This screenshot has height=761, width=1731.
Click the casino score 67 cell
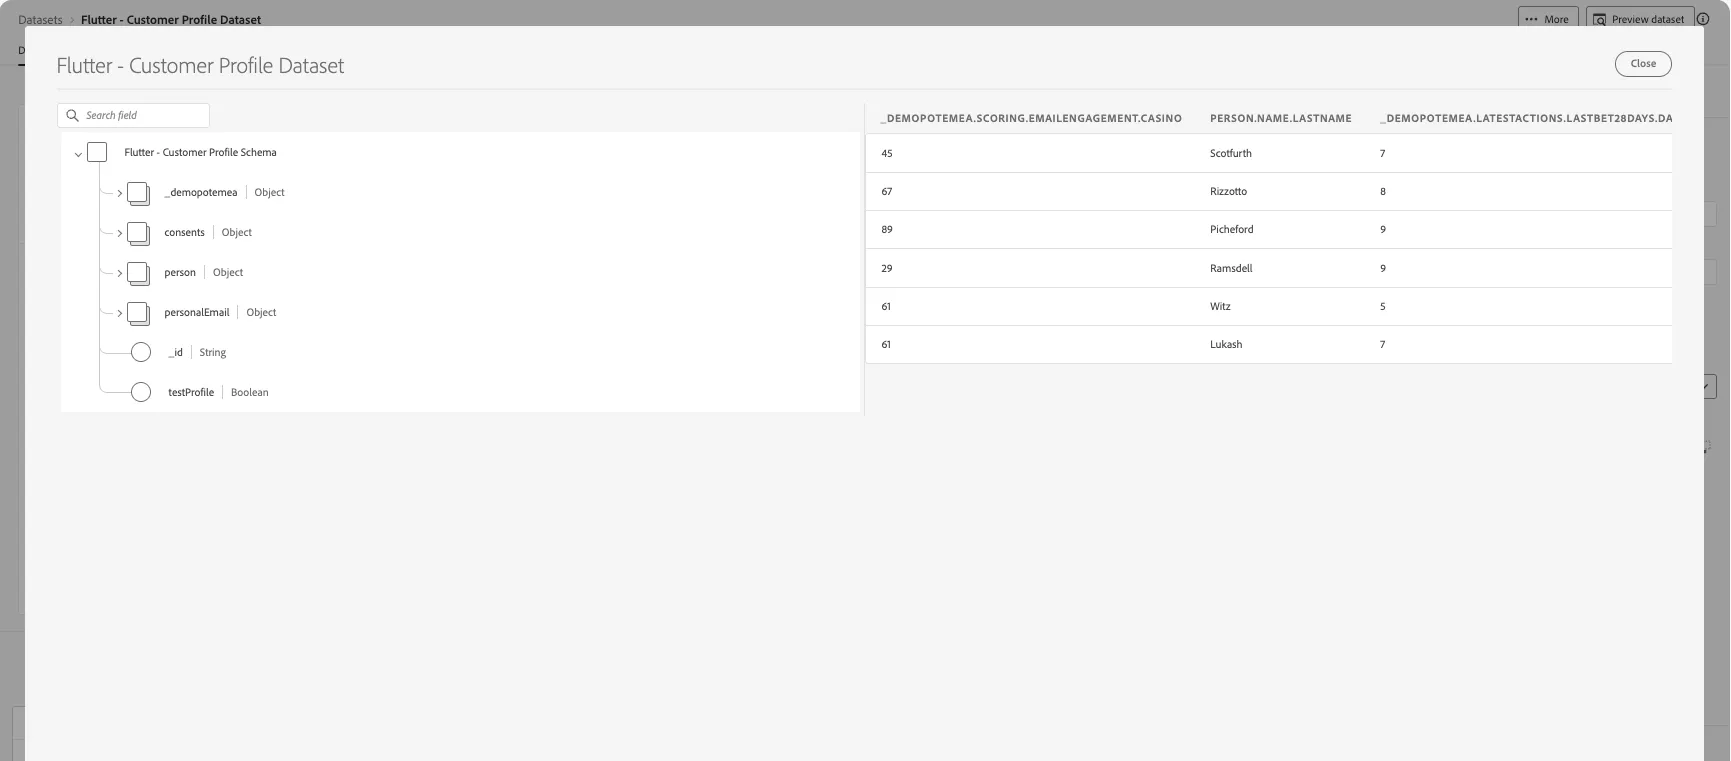887,191
